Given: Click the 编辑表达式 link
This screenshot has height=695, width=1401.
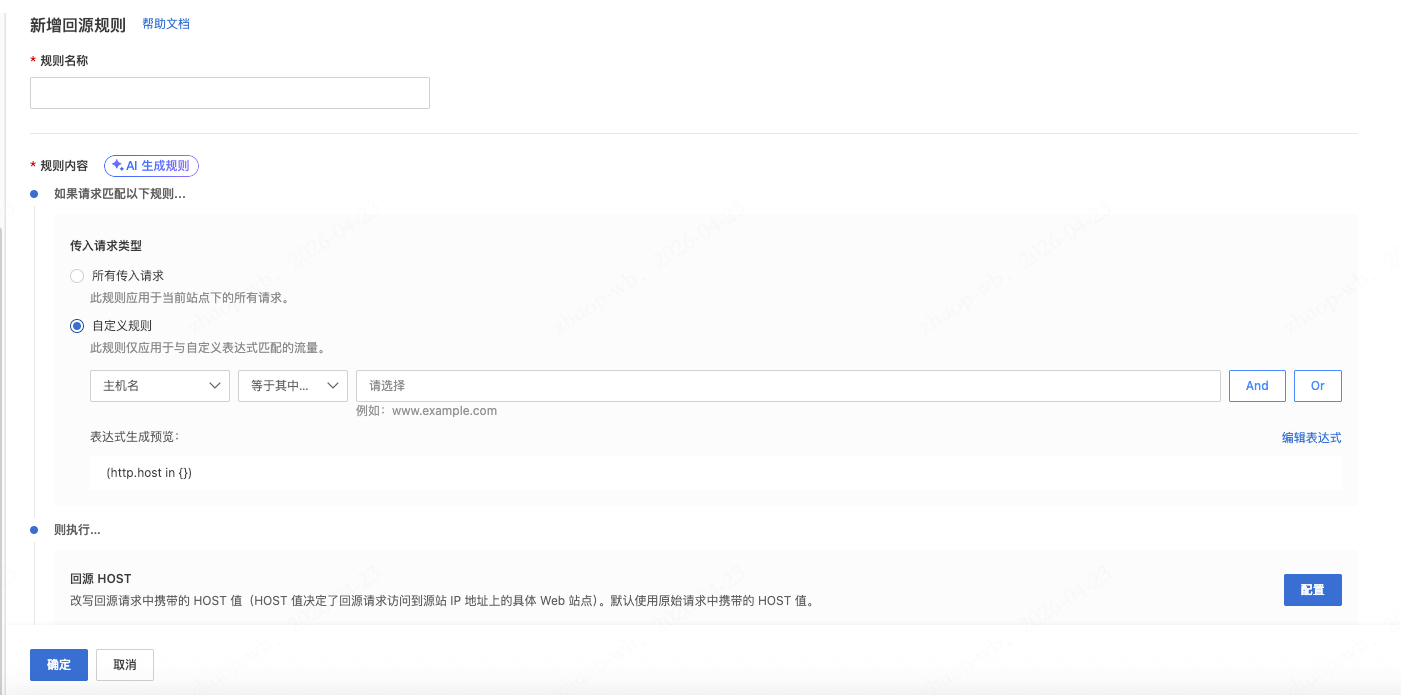Looking at the screenshot, I should pos(1311,438).
